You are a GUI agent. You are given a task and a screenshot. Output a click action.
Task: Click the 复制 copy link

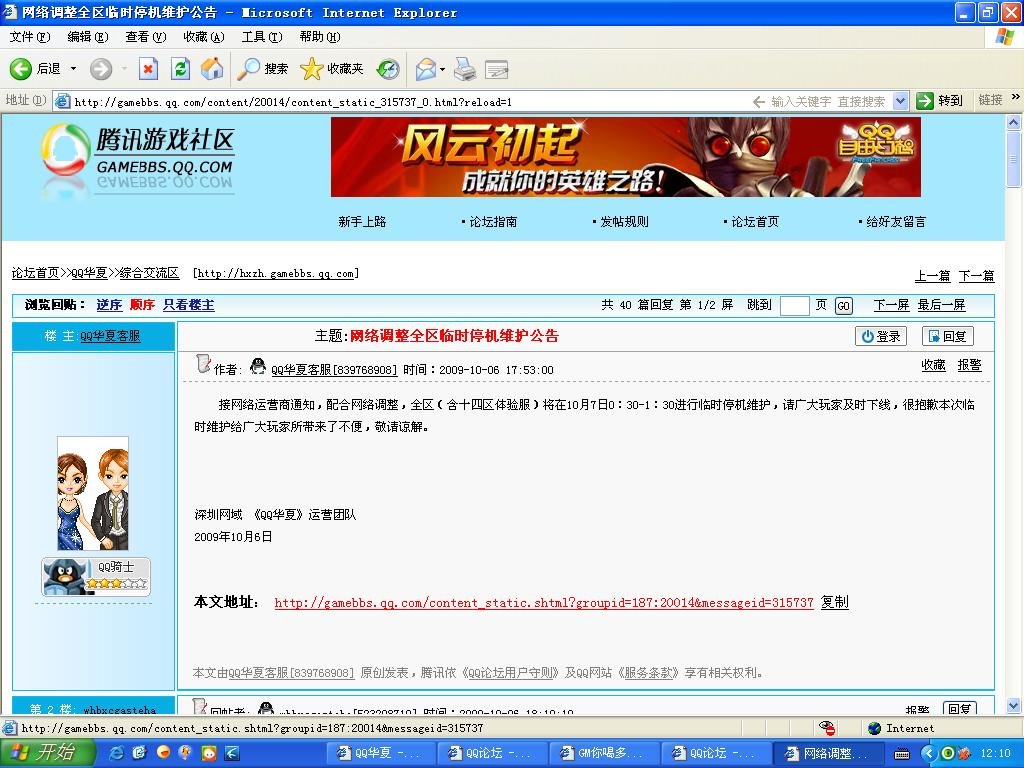click(x=834, y=602)
